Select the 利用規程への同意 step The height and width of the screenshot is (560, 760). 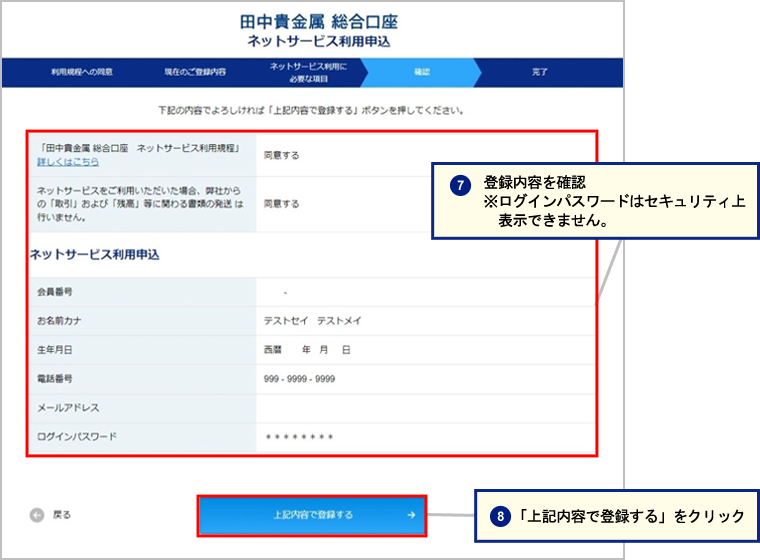[81, 72]
